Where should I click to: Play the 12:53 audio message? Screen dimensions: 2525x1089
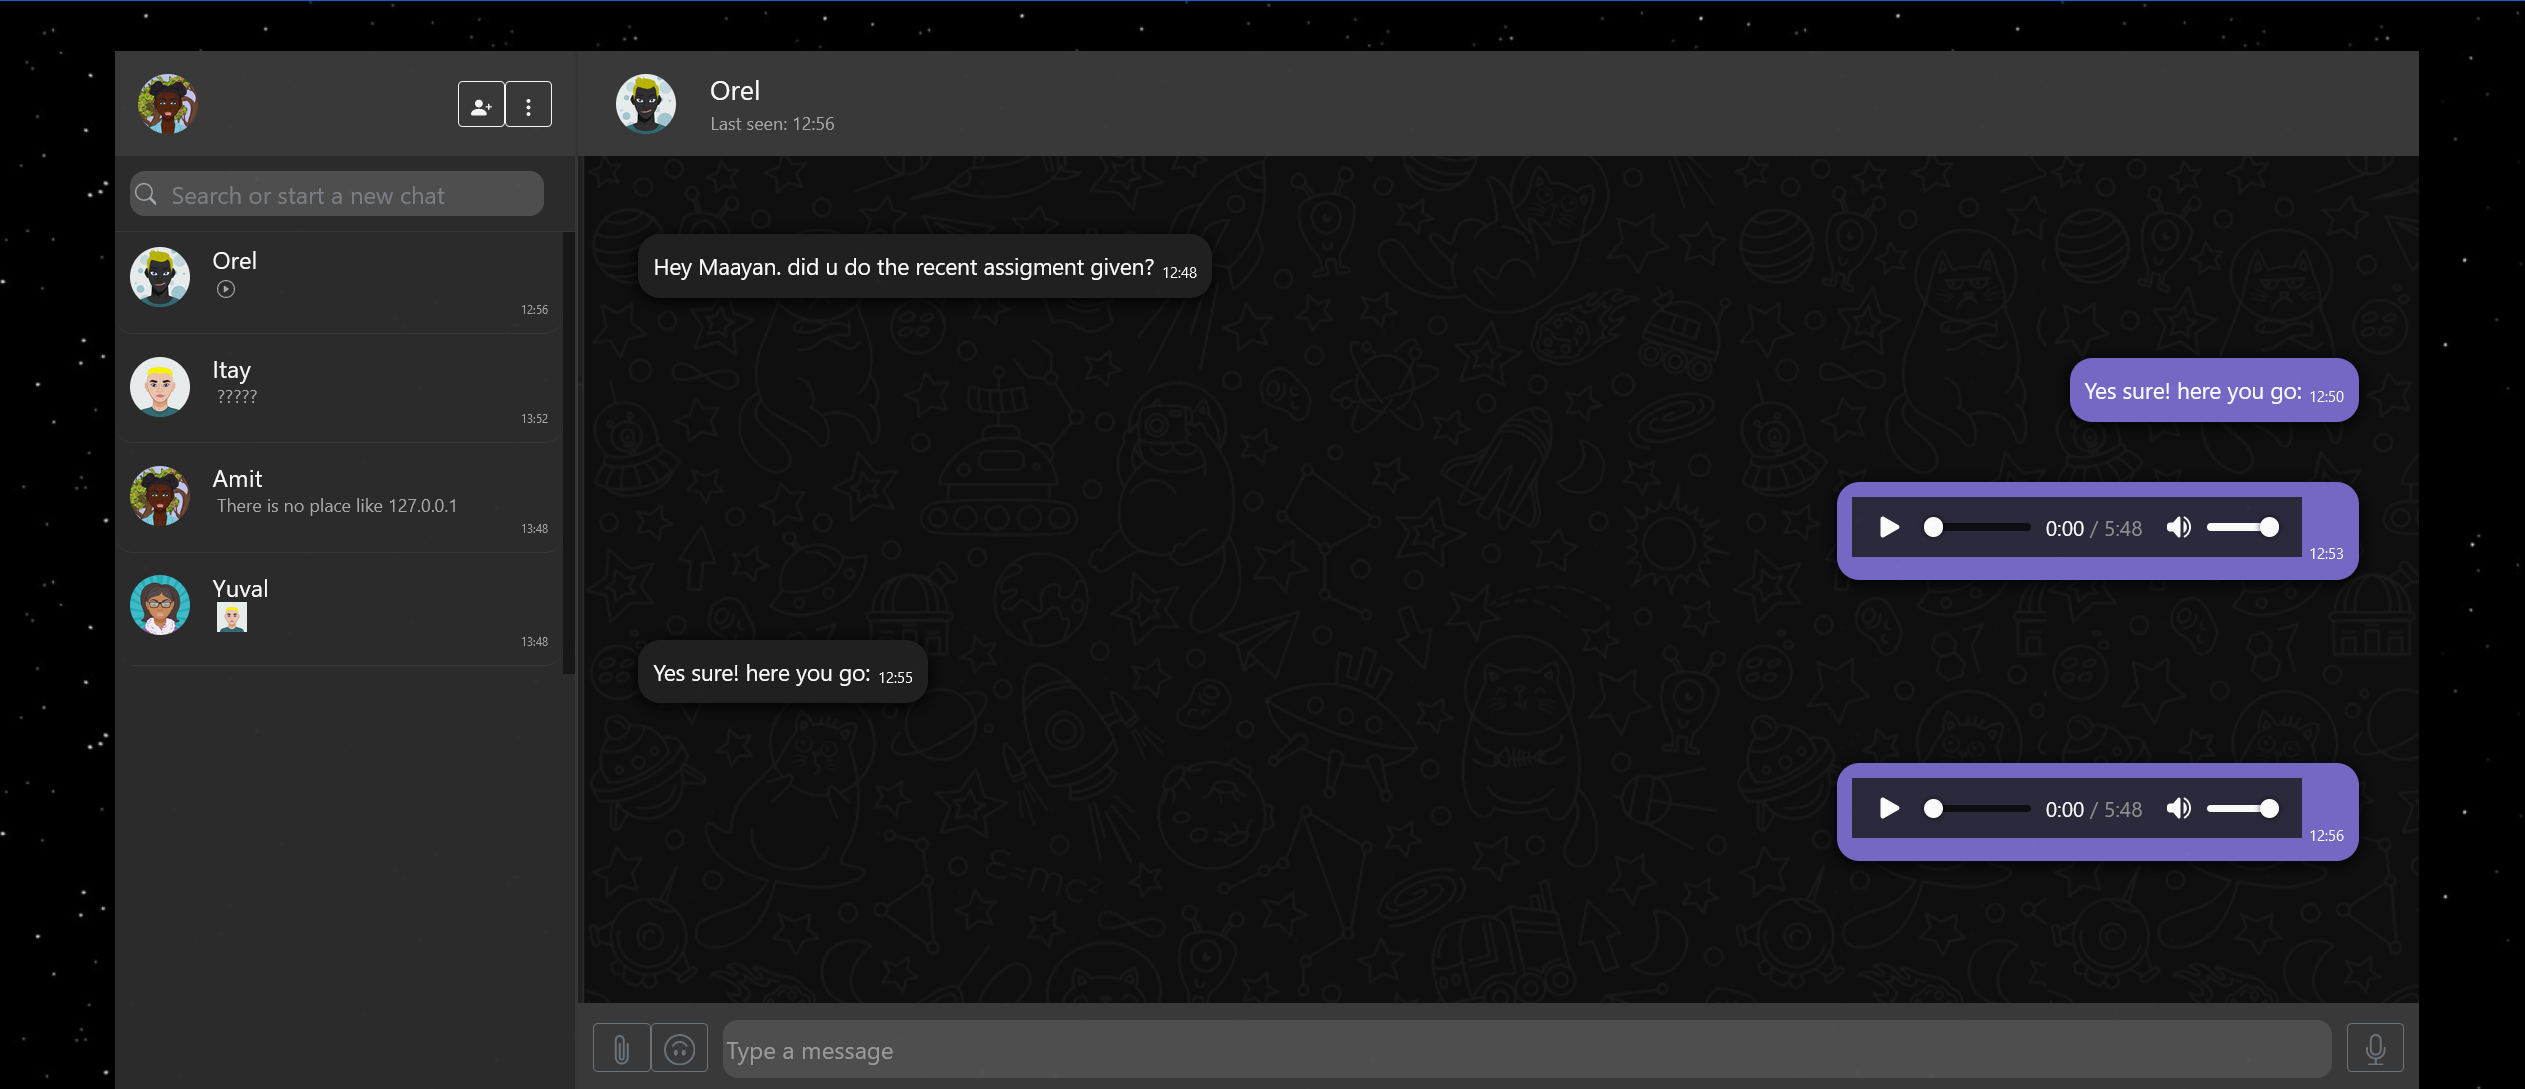coord(1888,527)
